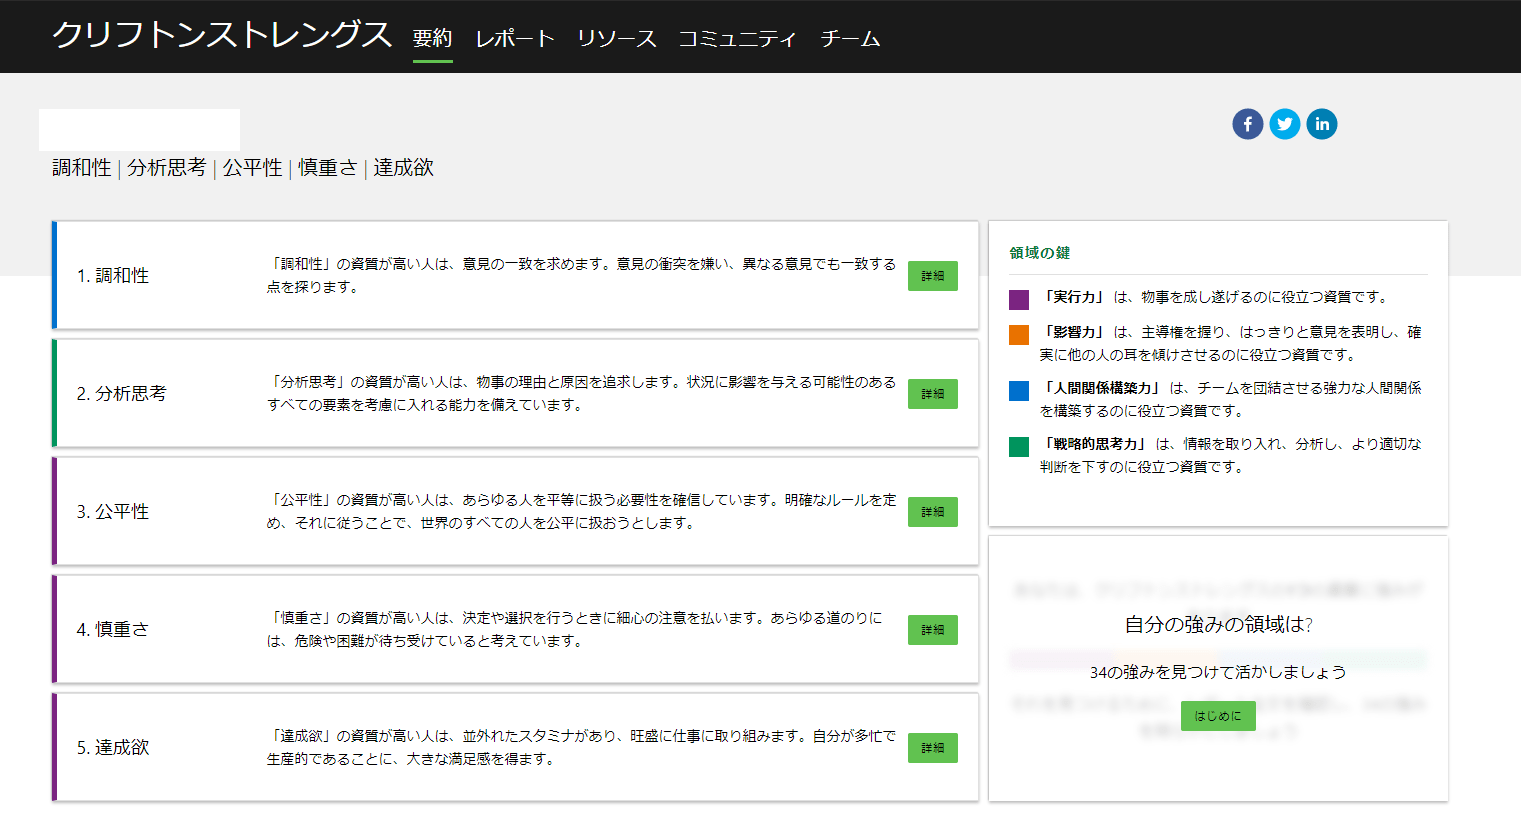Click 慎重さ in the top summary line

point(328,168)
